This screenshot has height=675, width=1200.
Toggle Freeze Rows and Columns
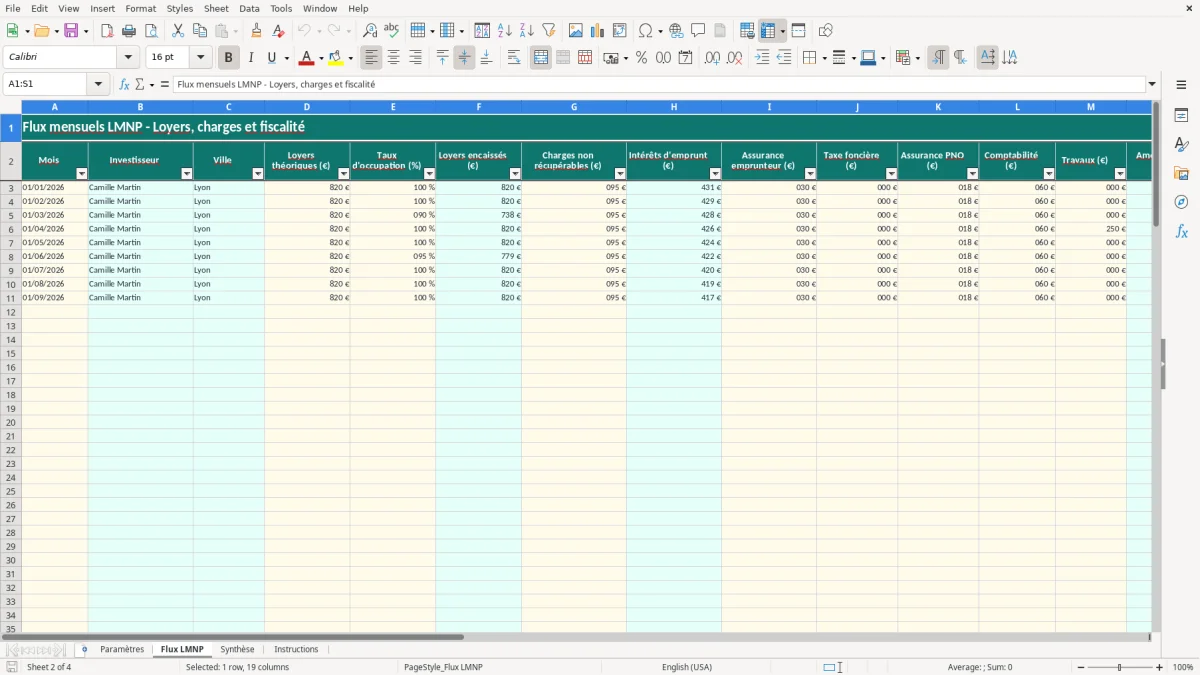click(767, 31)
